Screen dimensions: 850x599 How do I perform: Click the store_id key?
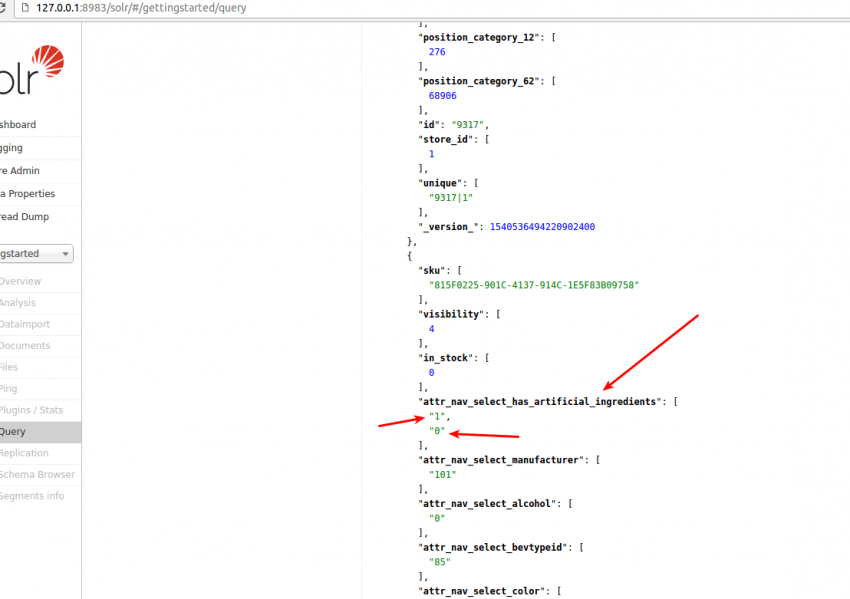pos(446,139)
